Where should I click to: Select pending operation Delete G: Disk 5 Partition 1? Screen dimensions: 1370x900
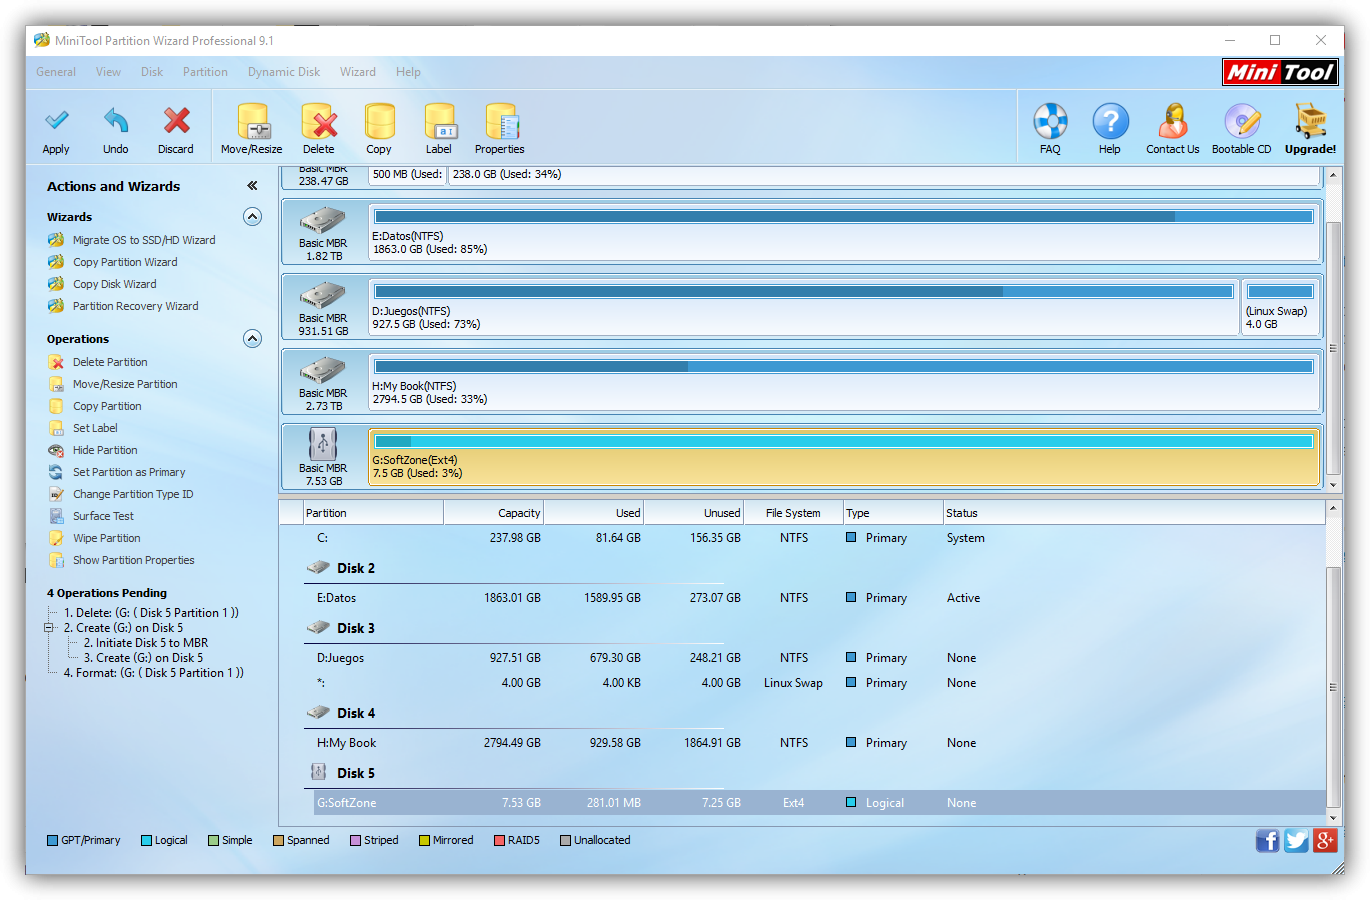pos(151,613)
